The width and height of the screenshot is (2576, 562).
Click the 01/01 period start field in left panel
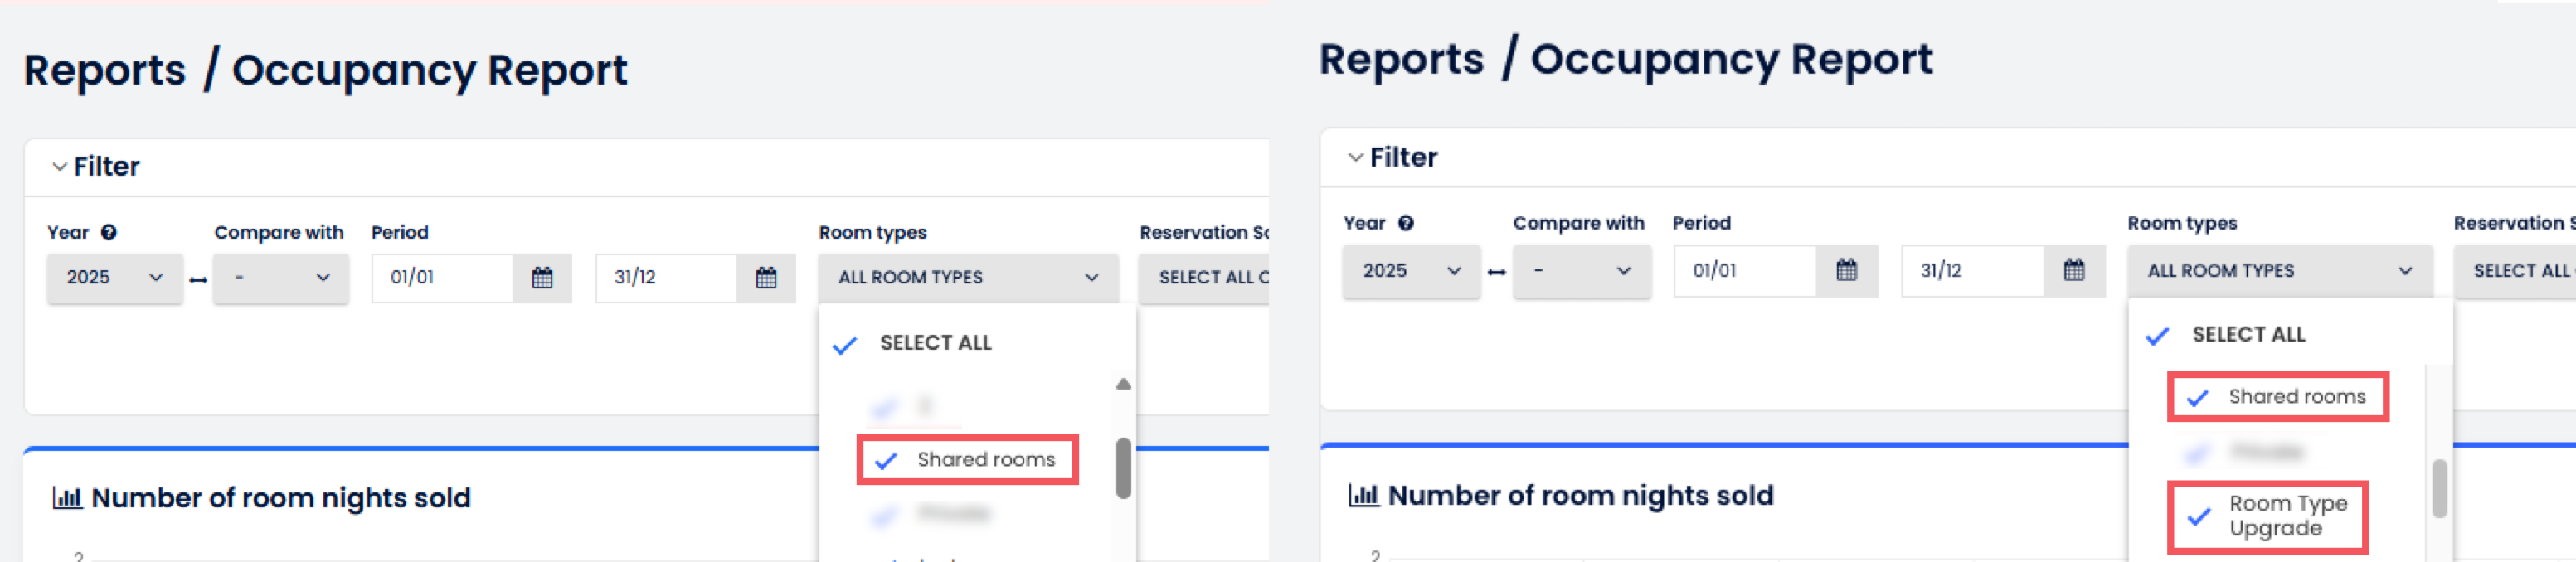441,278
